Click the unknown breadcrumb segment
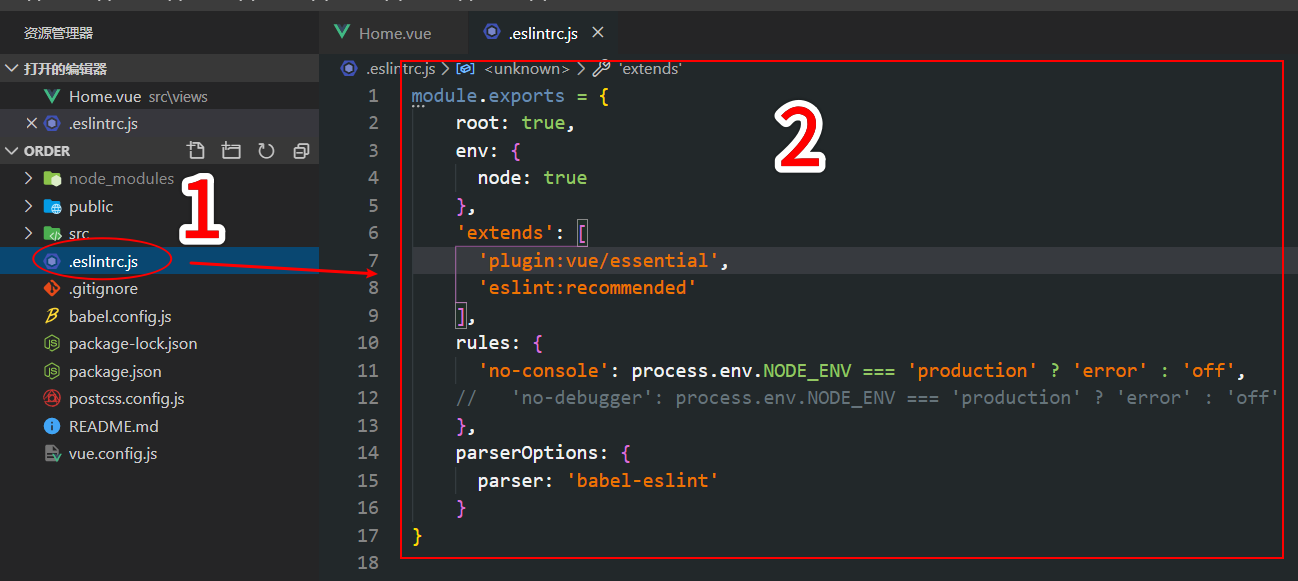 point(527,69)
